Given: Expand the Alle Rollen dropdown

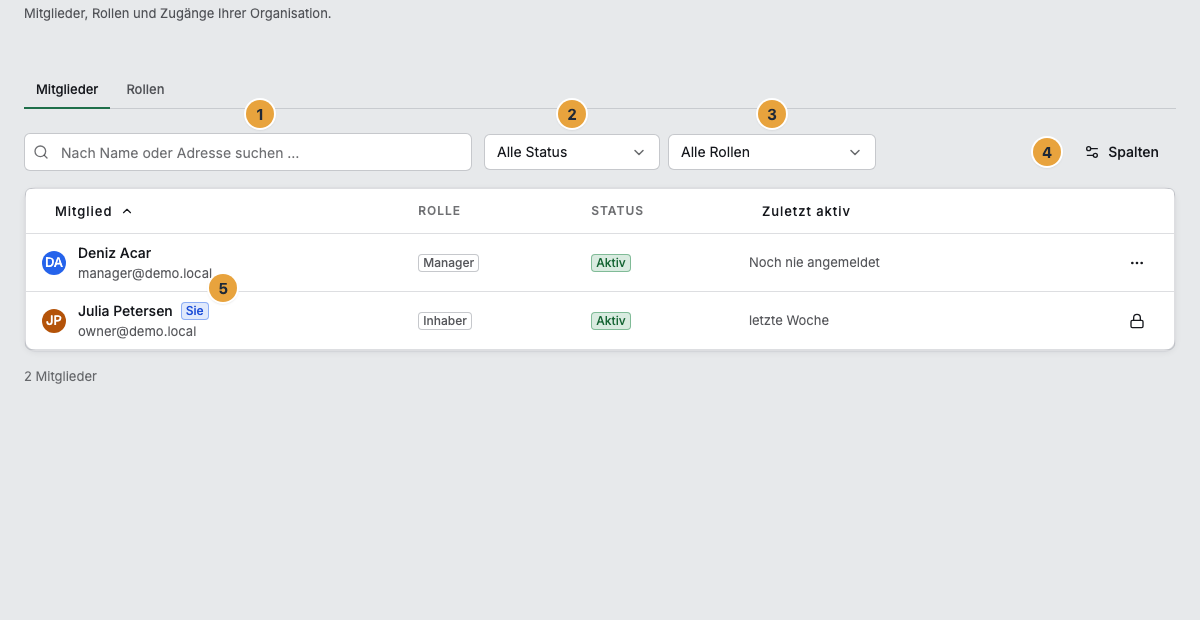Looking at the screenshot, I should click(772, 152).
